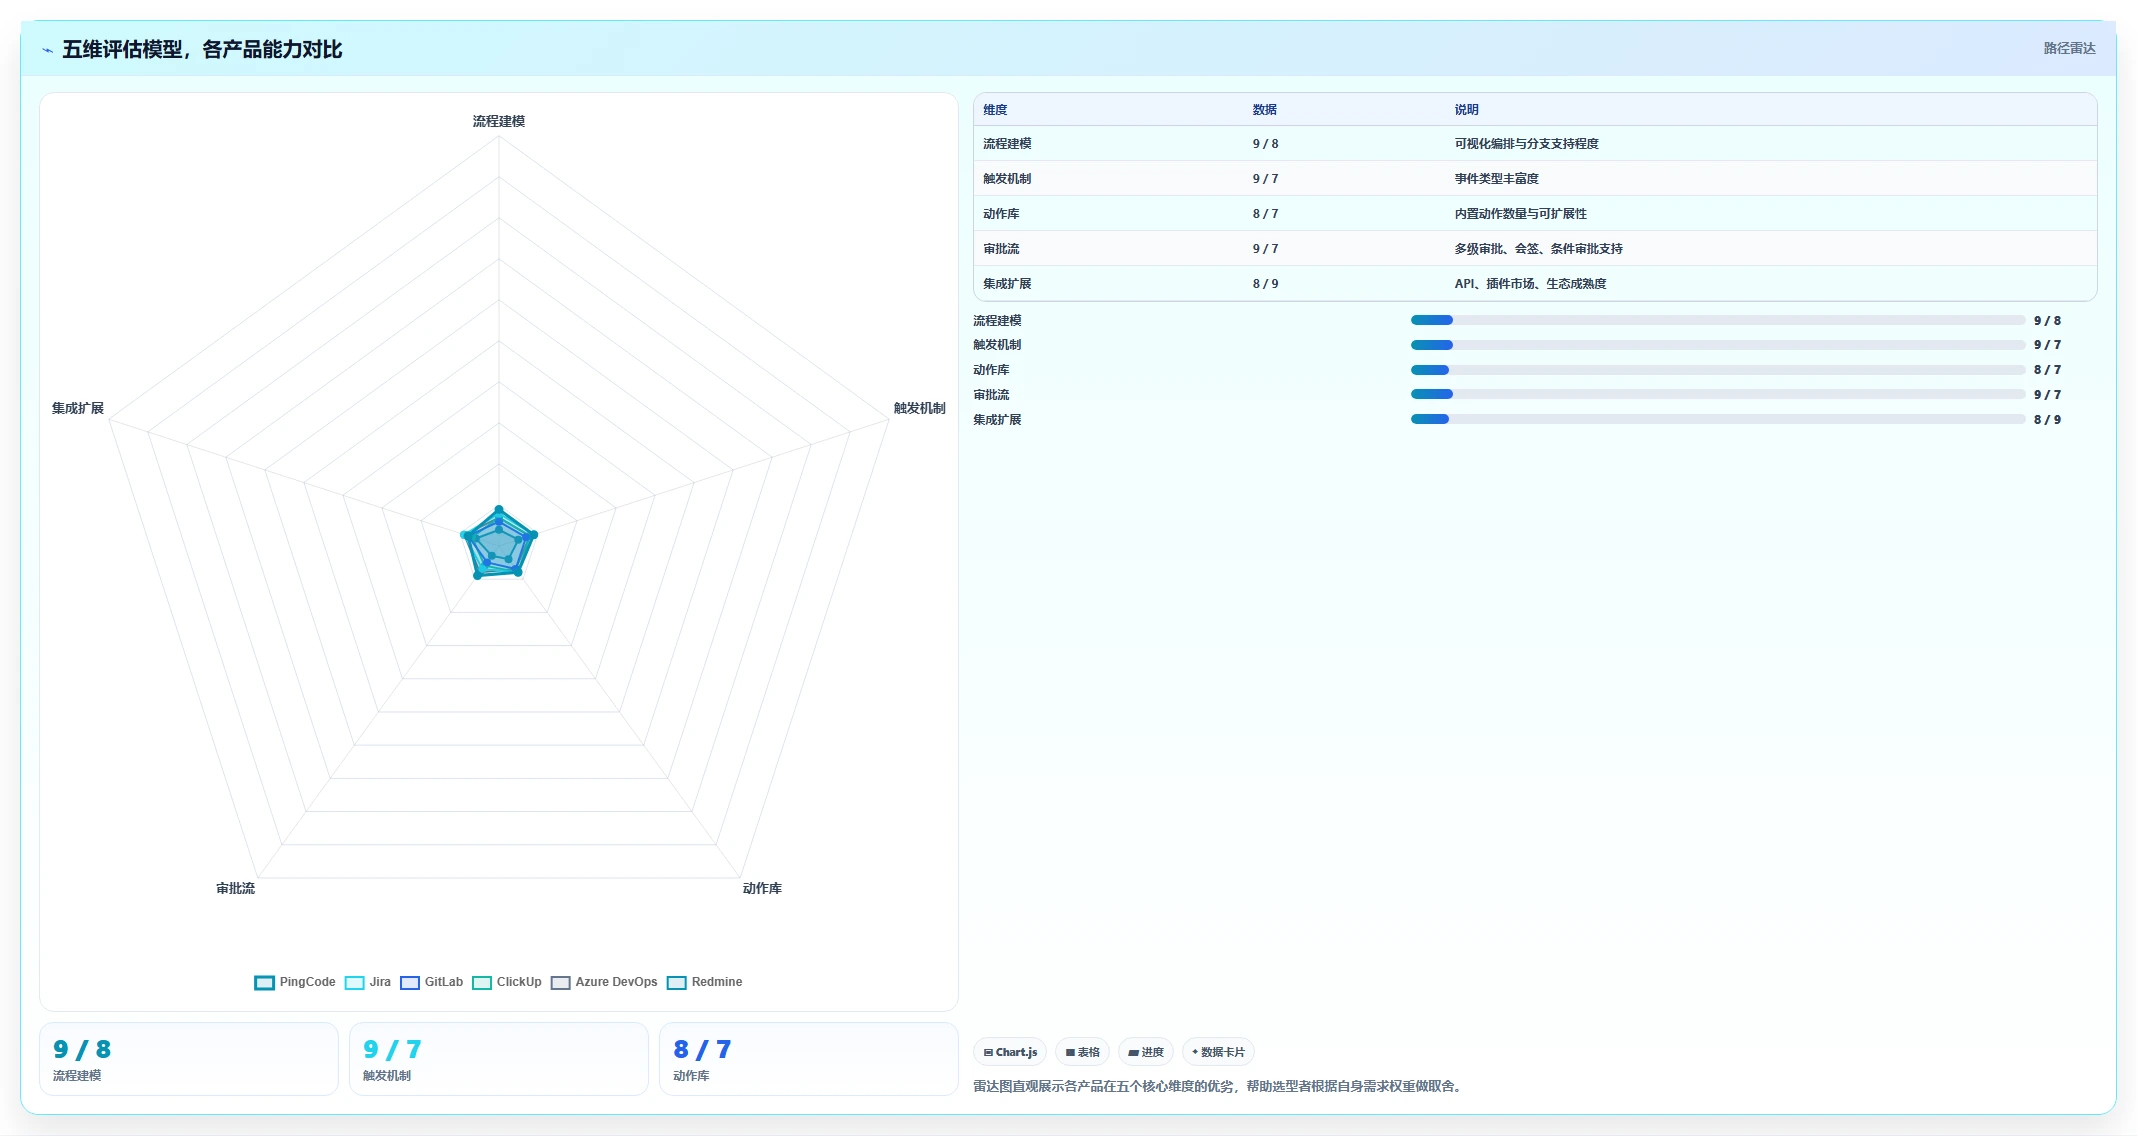
Task: Select the 触发机制 table row cell
Action: (x=1007, y=179)
